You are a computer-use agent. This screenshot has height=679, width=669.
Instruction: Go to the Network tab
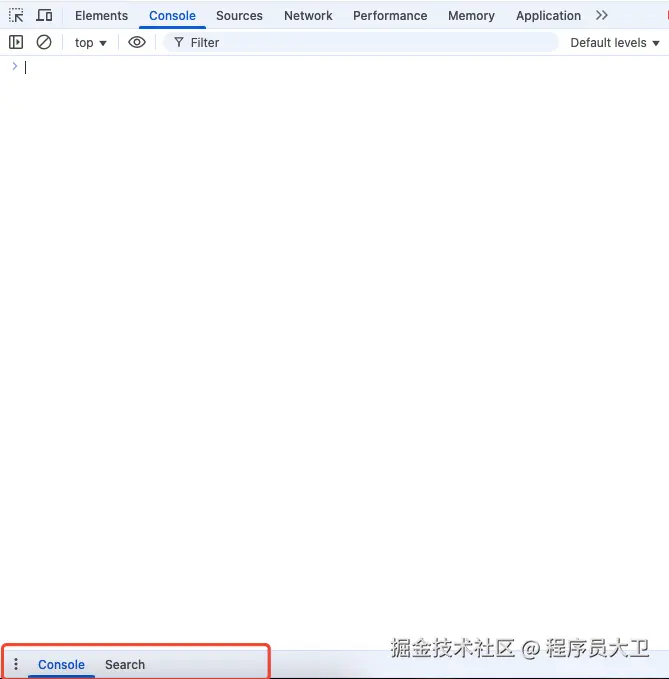tap(308, 15)
